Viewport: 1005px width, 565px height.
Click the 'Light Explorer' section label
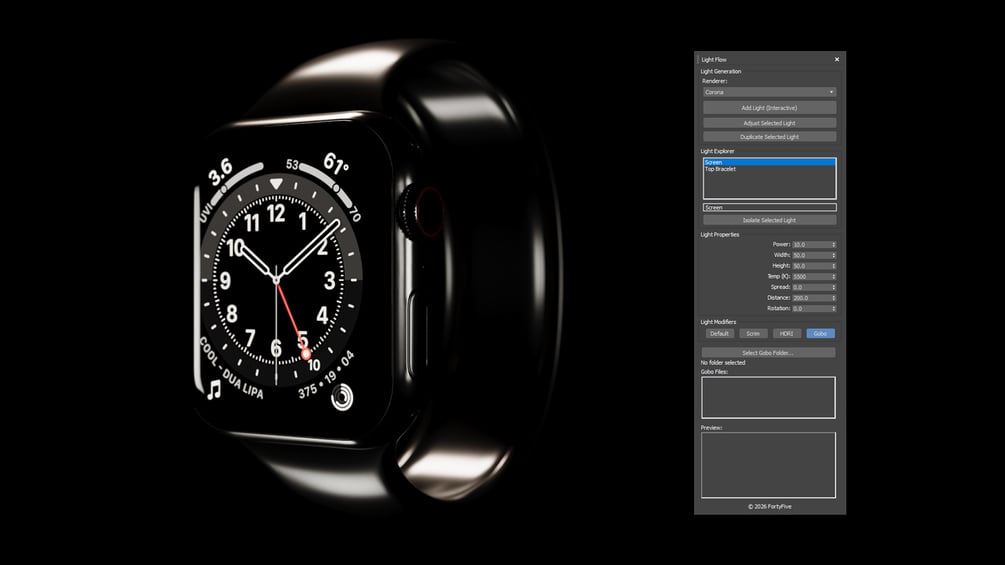click(x=717, y=151)
